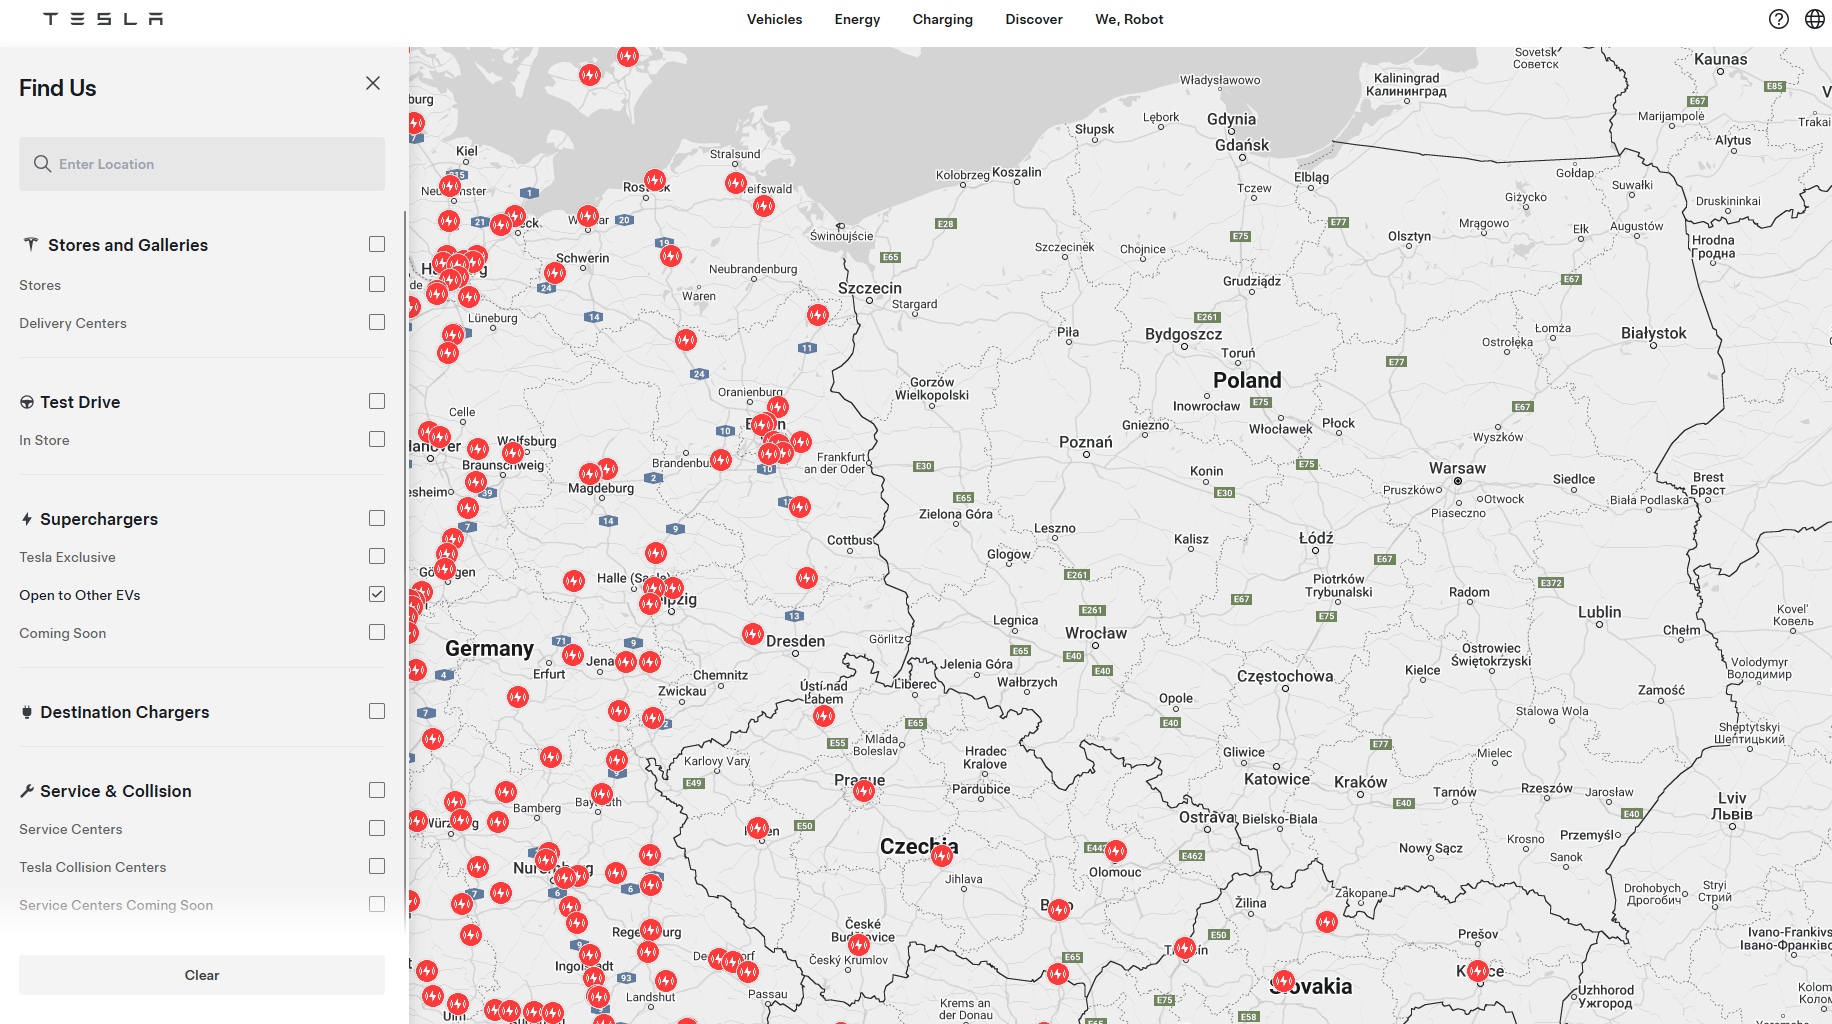Toggle the Superchargers group checkbox
This screenshot has height=1024, width=1832.
377,519
